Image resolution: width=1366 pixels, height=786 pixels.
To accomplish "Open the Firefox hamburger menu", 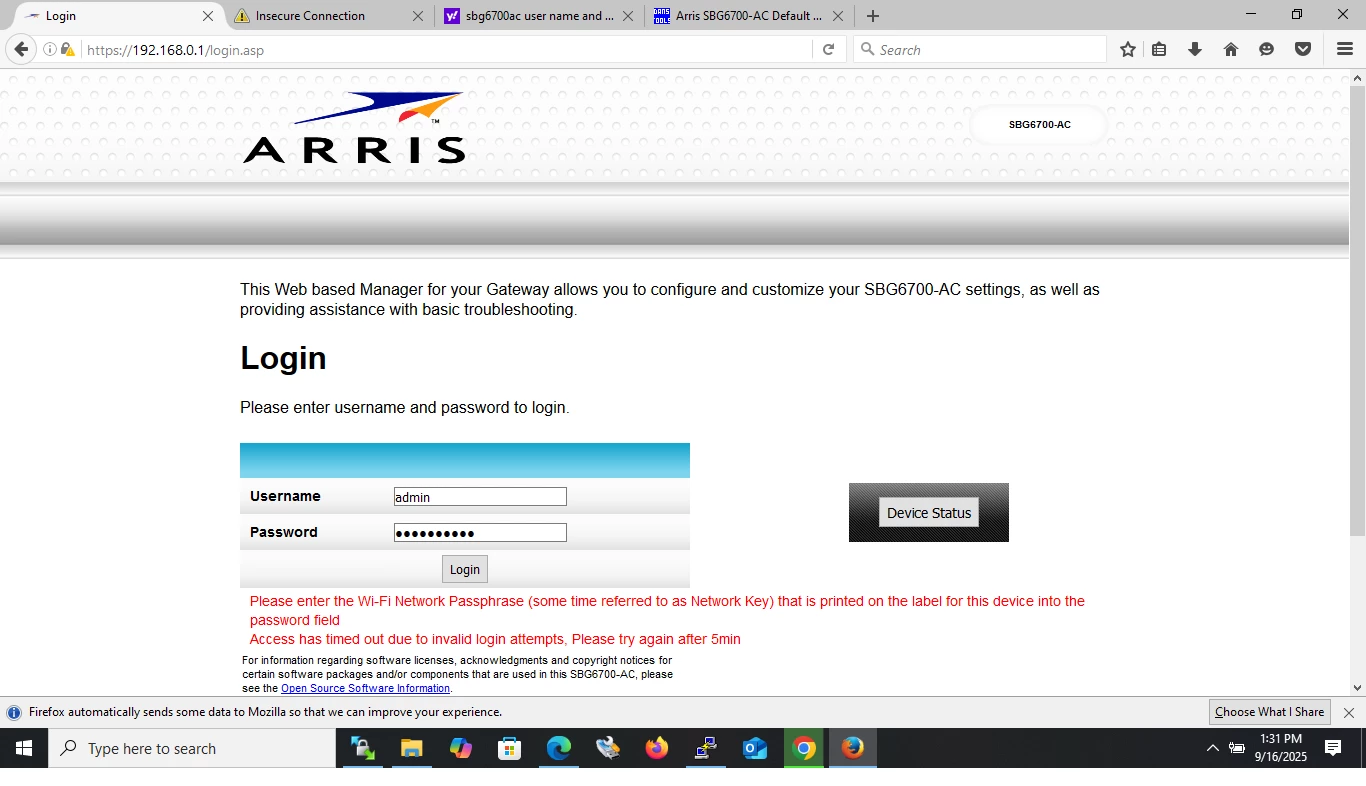I will [x=1345, y=49].
